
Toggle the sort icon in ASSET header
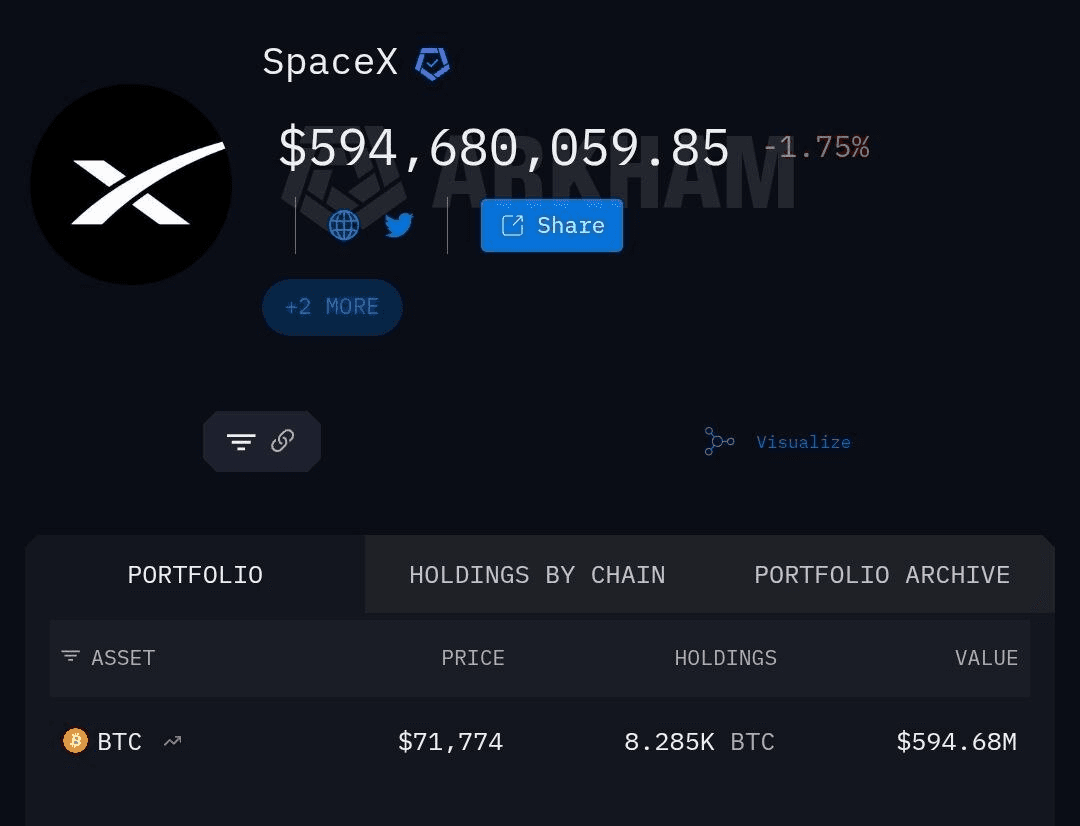coord(70,657)
